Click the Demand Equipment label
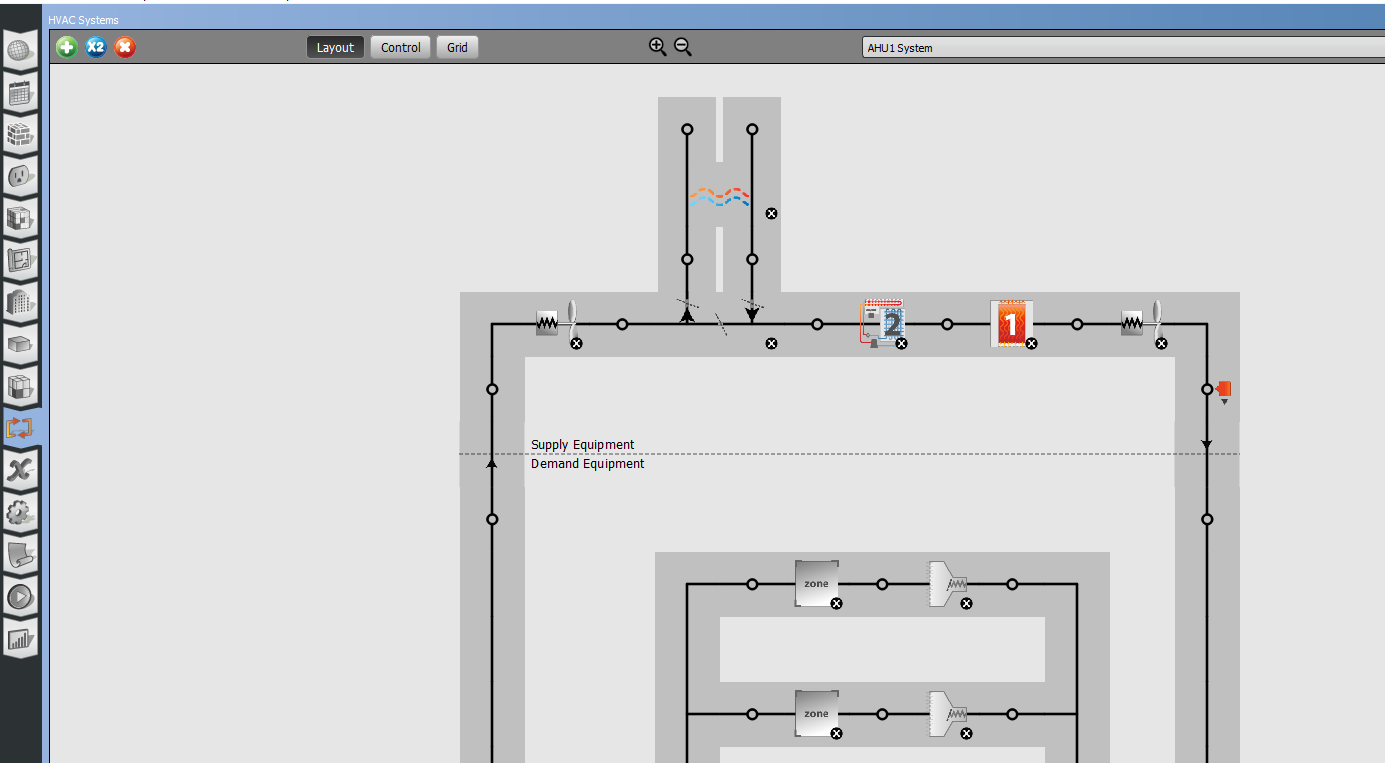This screenshot has width=1385, height=763. pyautogui.click(x=588, y=464)
